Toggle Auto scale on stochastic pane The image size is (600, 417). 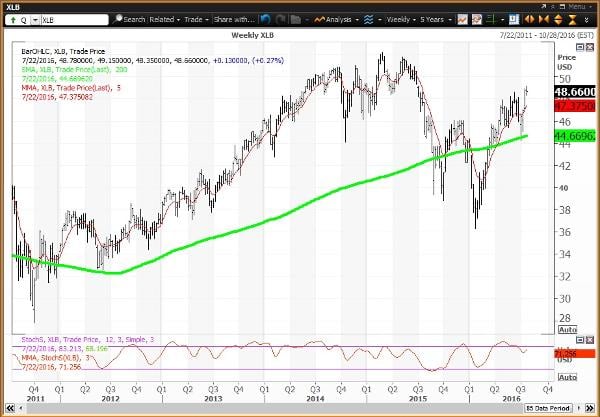(567, 377)
